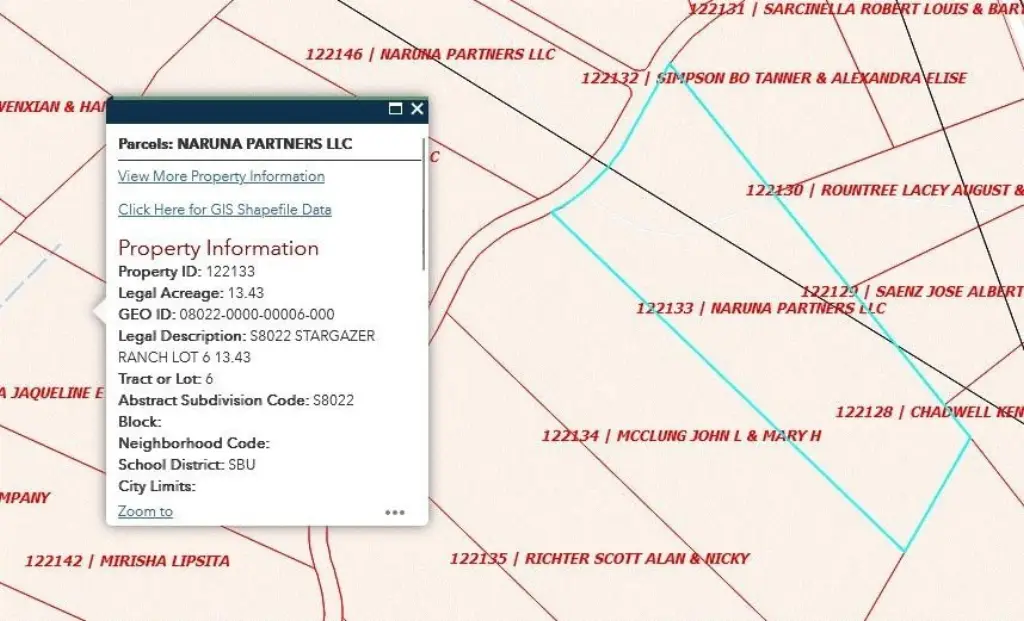1024x621 pixels.
Task: Open View More Property Information link
Action: tap(221, 176)
